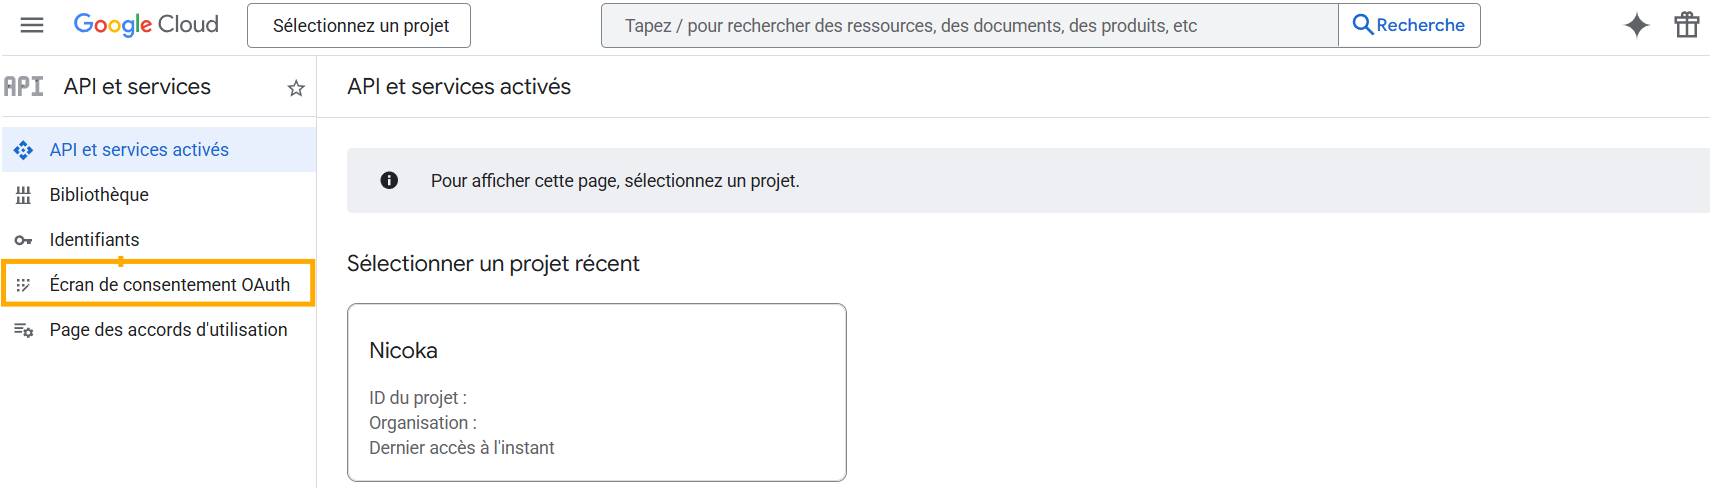Click the Google Cloud logo
1710x488 pixels.
tap(146, 25)
